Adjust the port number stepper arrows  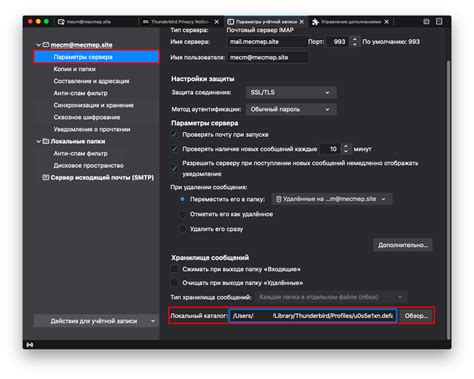coord(355,42)
